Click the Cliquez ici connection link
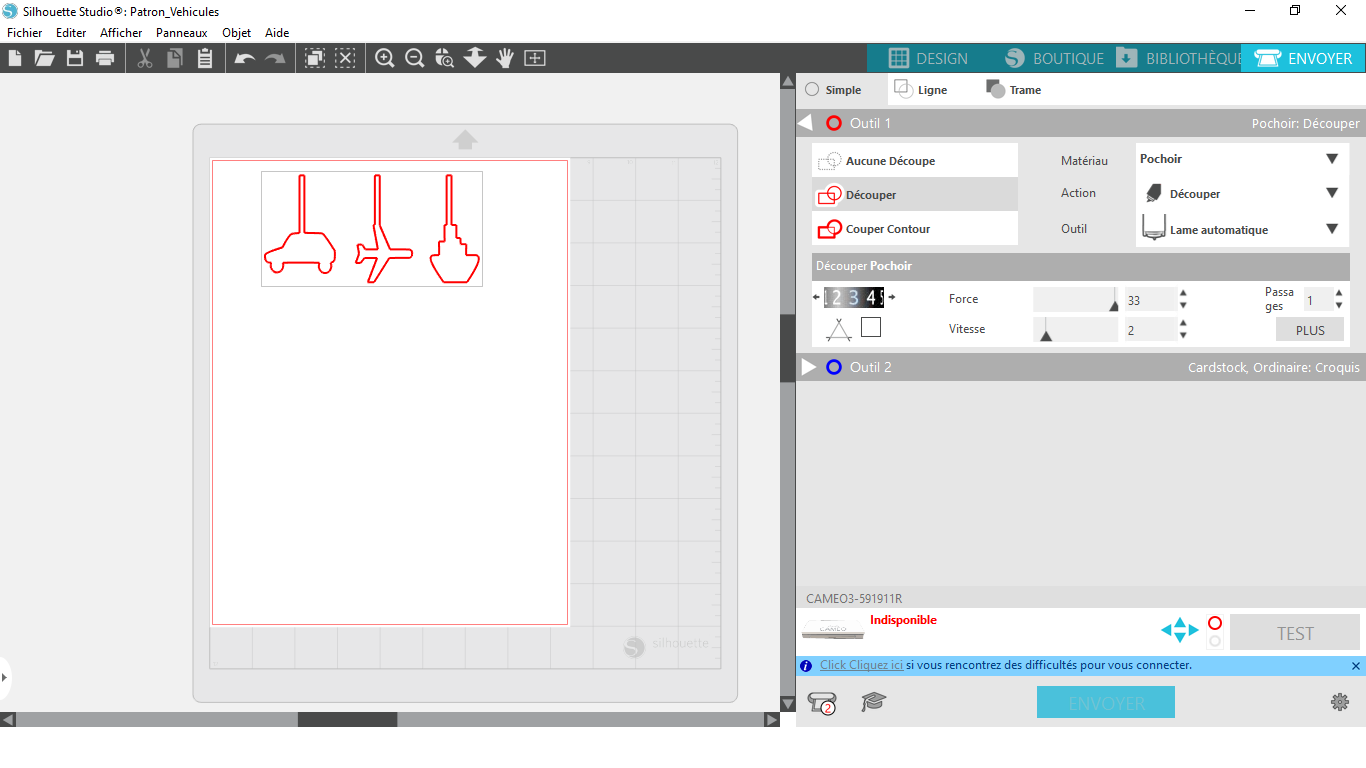 pos(861,665)
